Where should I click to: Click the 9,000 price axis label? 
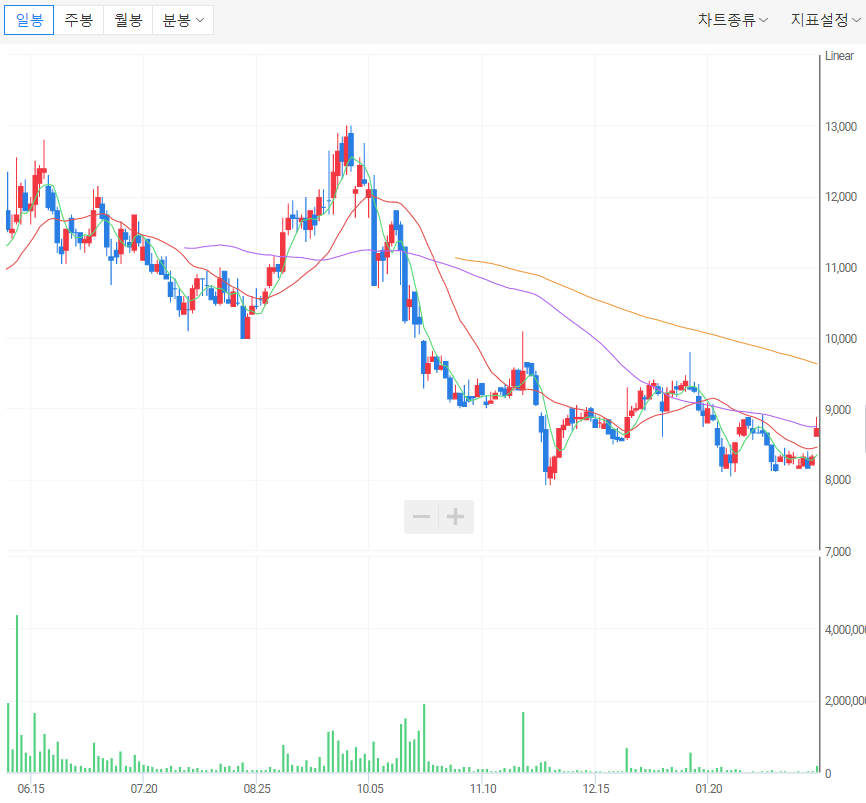[838, 410]
